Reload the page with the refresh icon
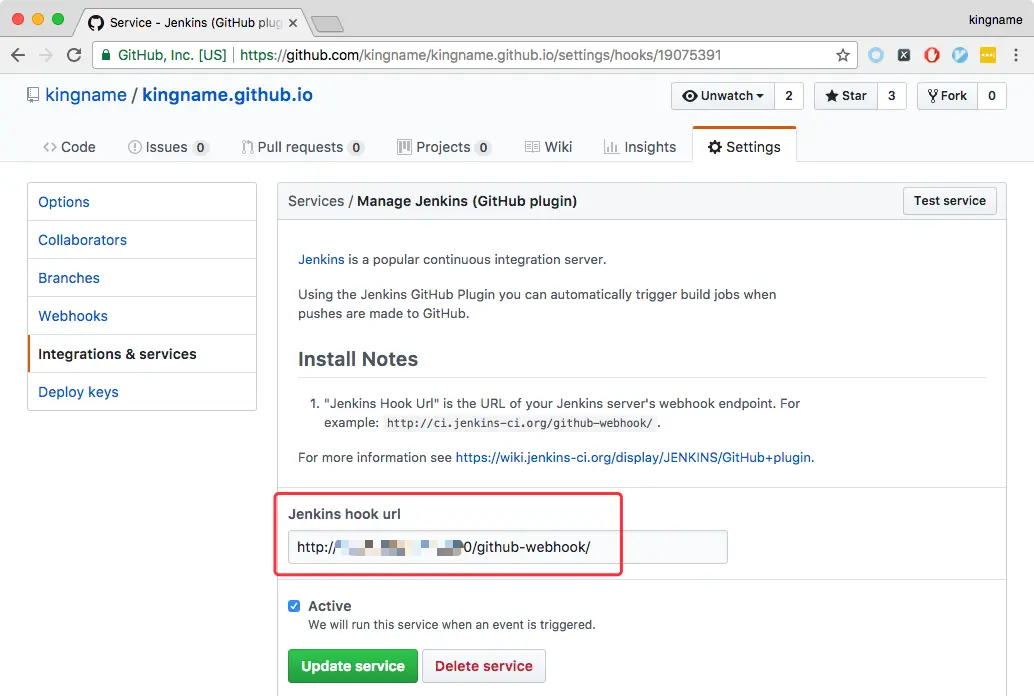Screen dimensions: 1034x696 (74, 55)
